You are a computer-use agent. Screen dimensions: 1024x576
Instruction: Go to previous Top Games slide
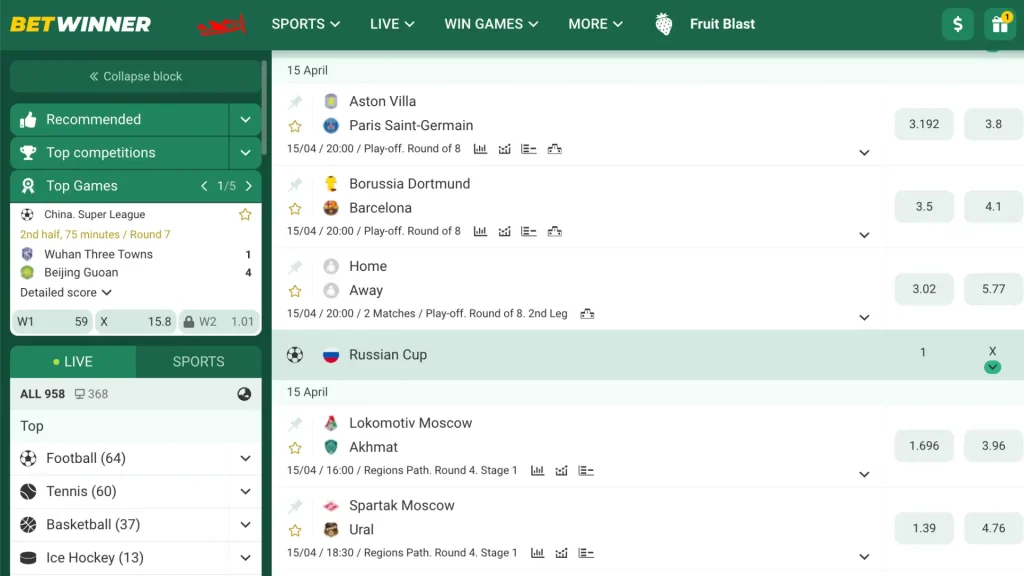pyautogui.click(x=204, y=186)
